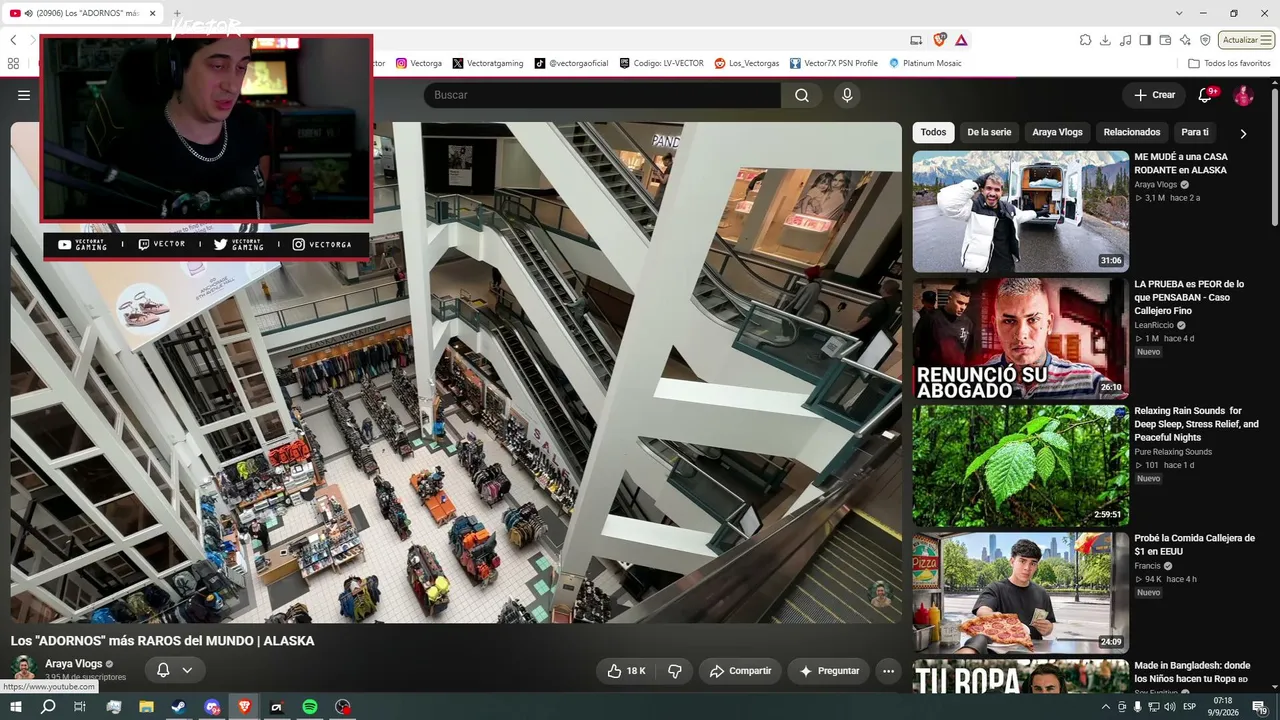Switch ESP keyboard language in tray

(1190, 707)
